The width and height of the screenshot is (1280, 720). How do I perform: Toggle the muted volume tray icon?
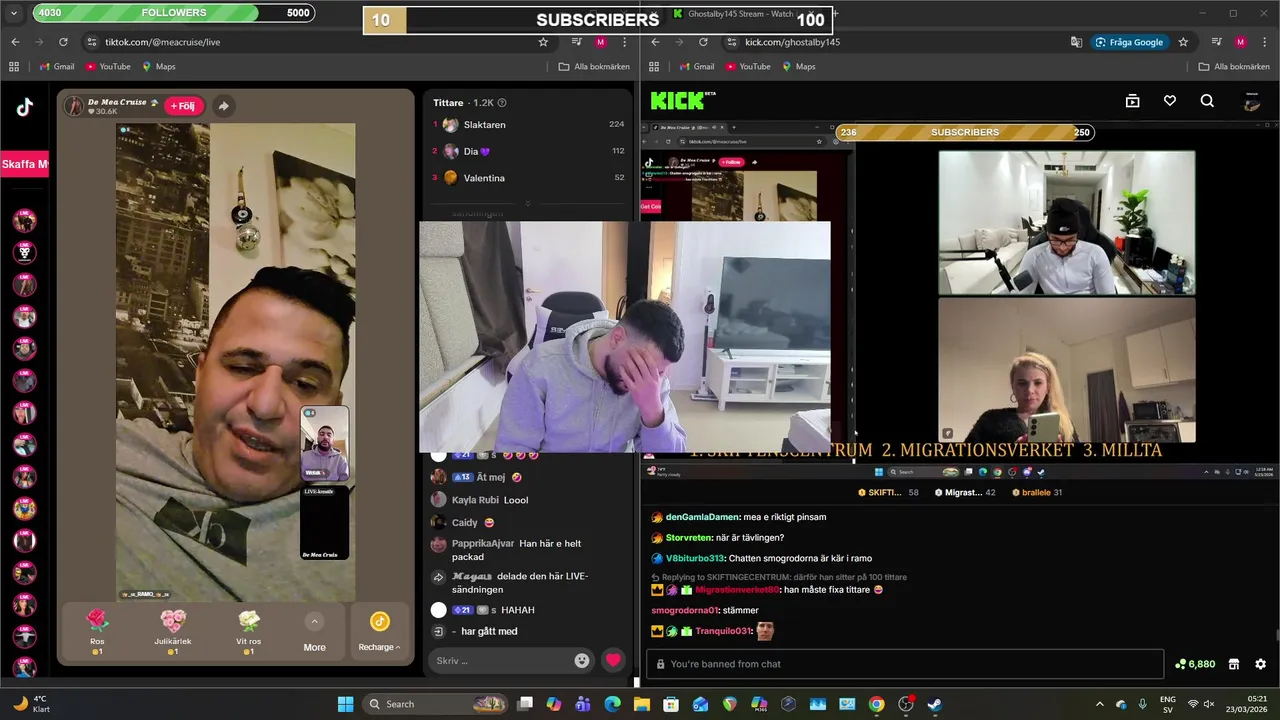pyautogui.click(x=1211, y=704)
